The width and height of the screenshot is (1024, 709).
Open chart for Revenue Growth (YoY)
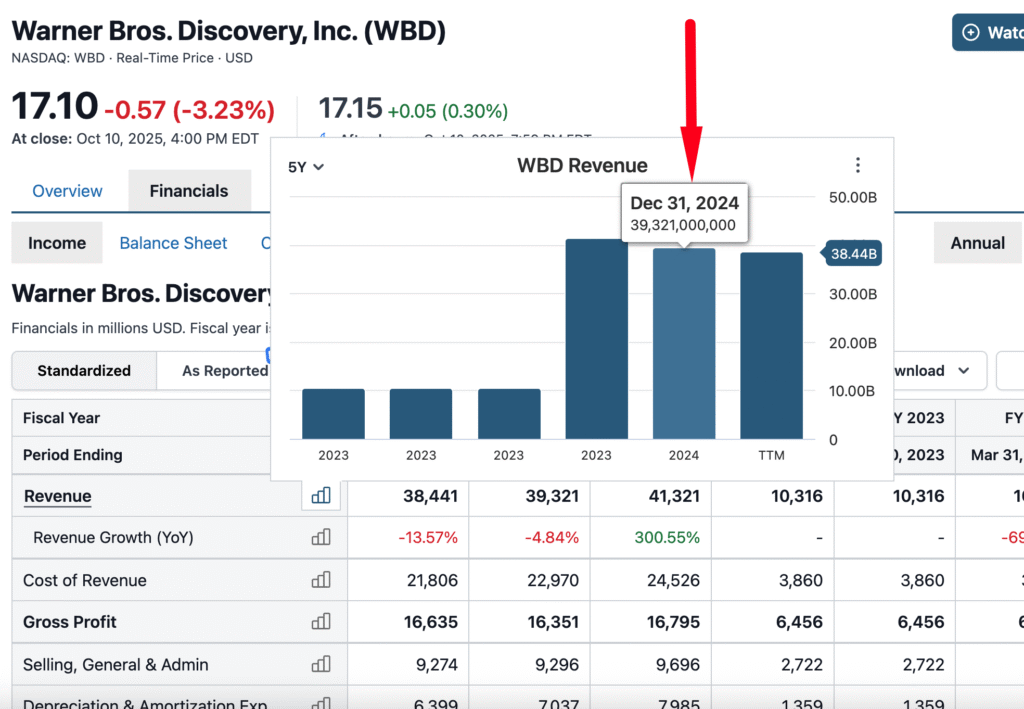[x=321, y=538]
